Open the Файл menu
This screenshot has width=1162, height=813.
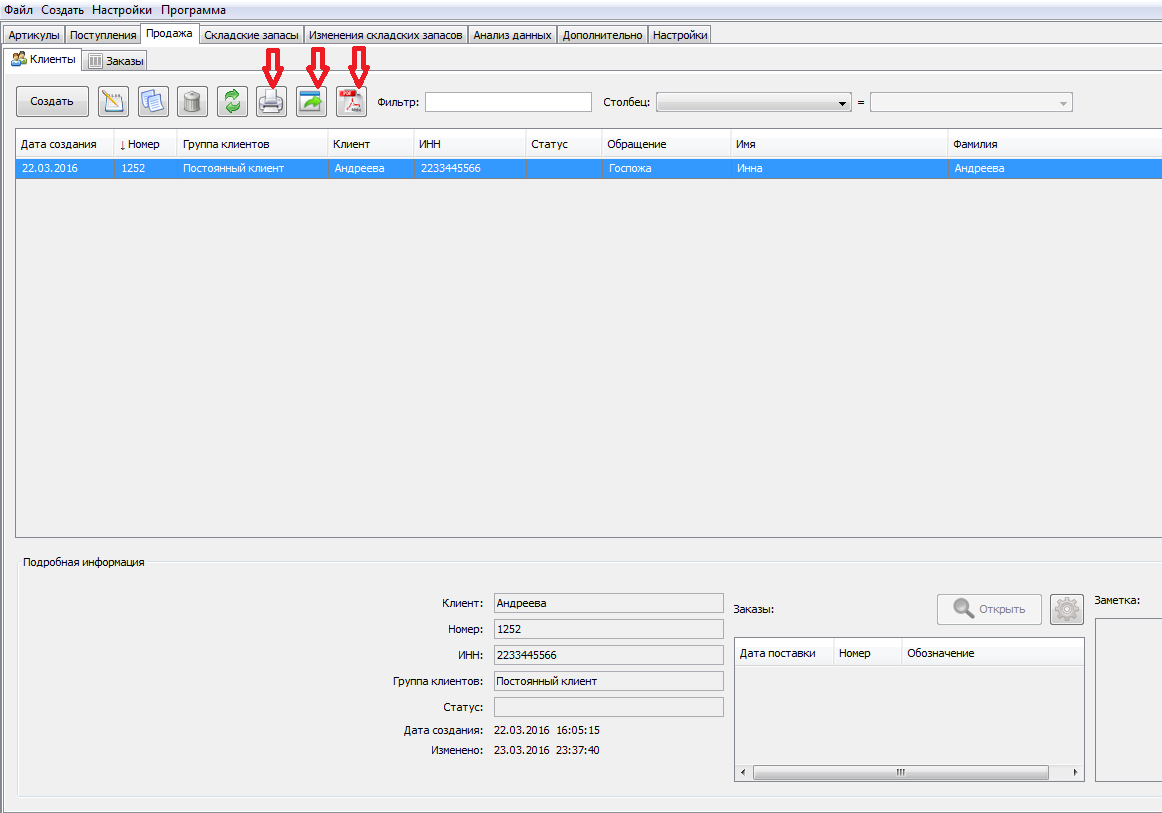pyautogui.click(x=19, y=10)
